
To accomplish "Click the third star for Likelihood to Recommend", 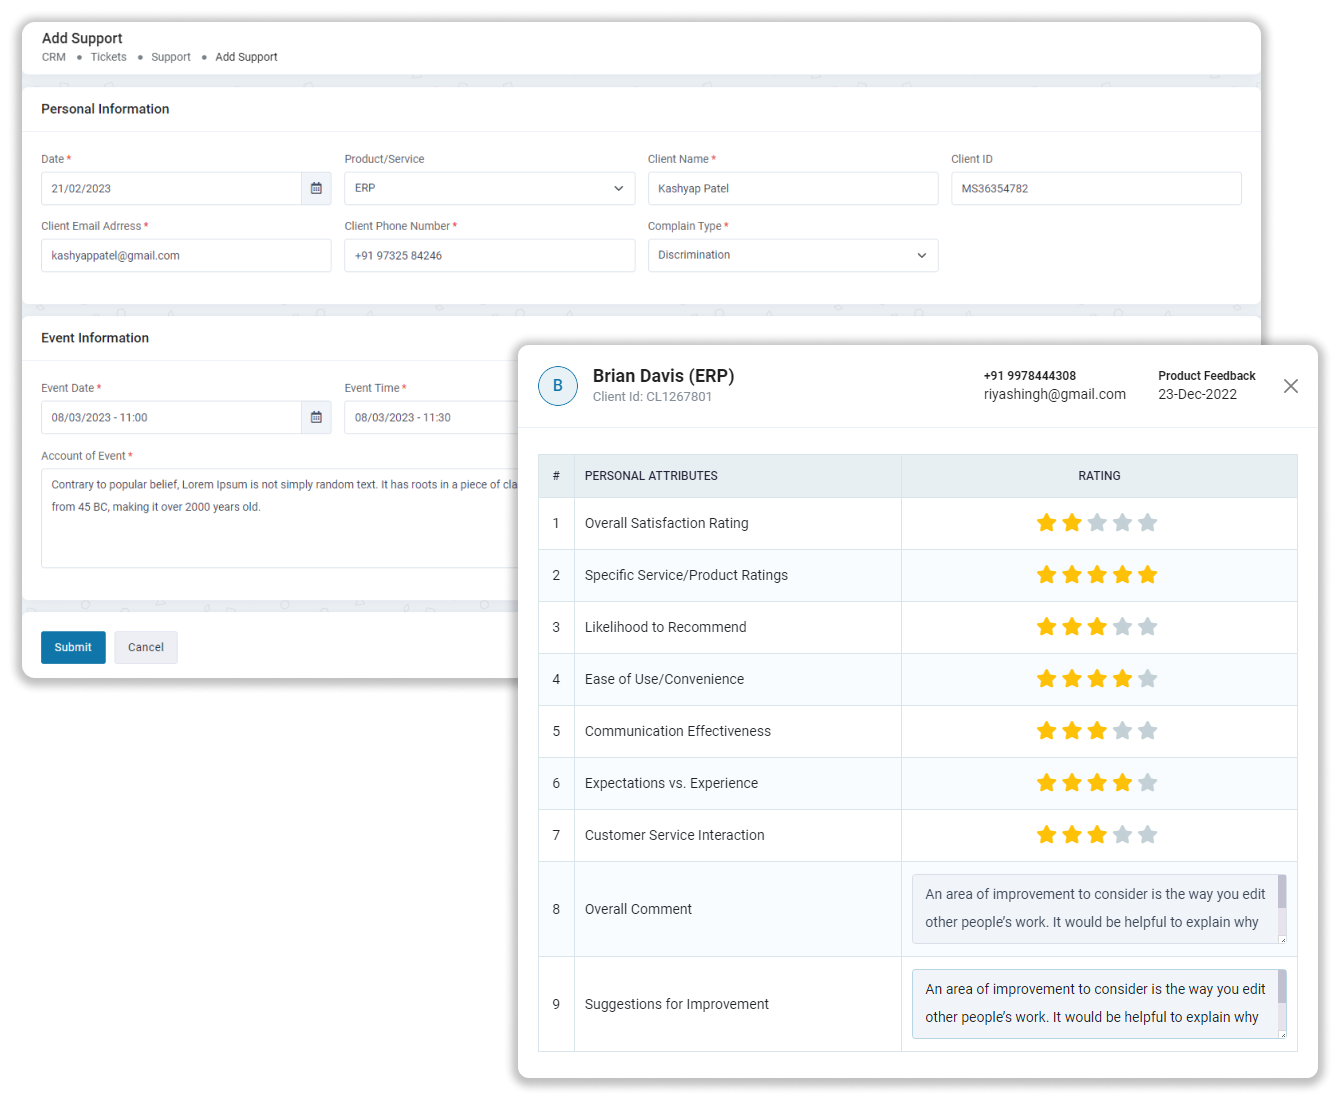I will point(1097,627).
